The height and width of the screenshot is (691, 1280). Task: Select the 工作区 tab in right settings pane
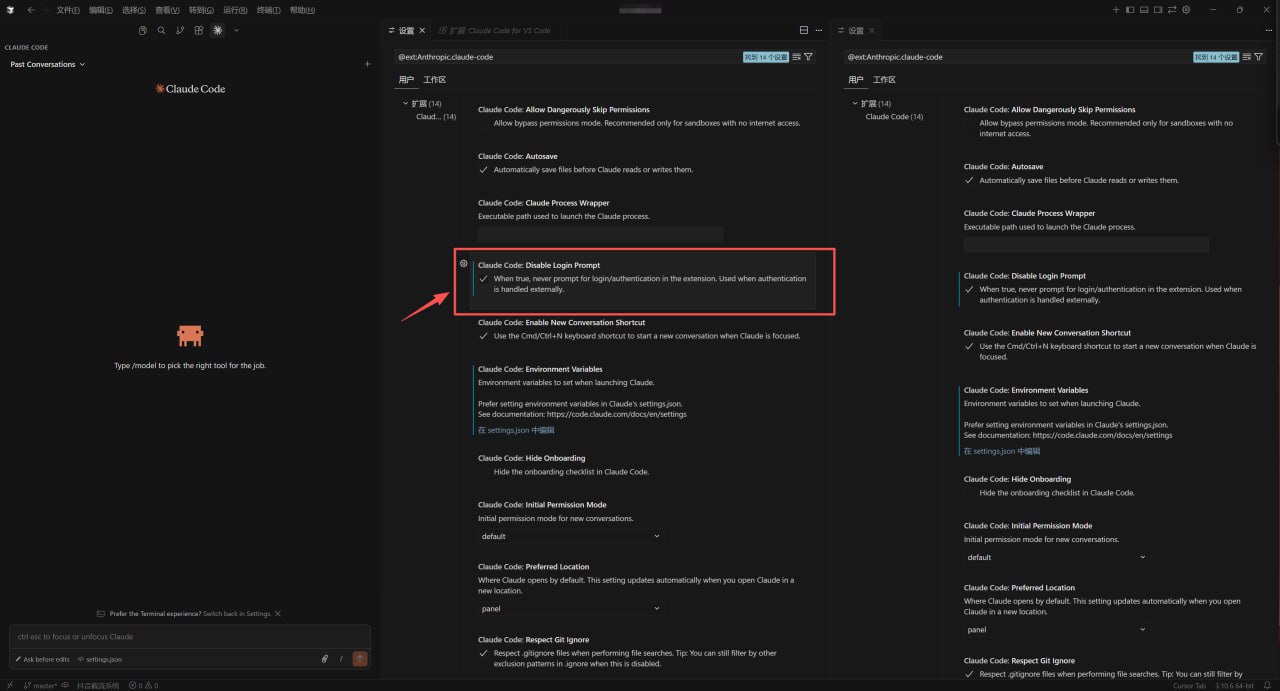tap(884, 79)
